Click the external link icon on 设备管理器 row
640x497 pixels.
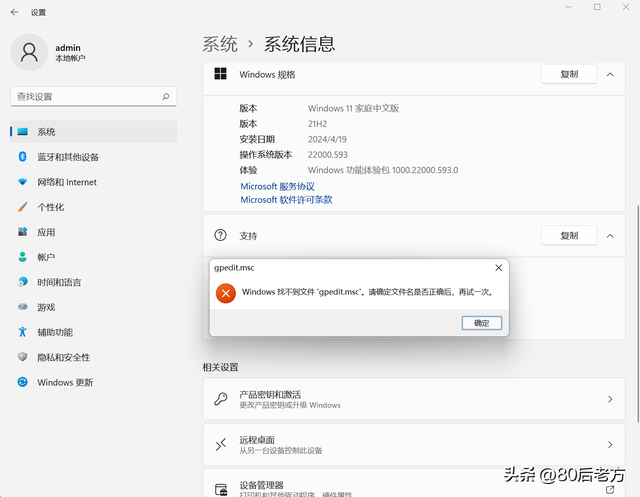pyautogui.click(x=610, y=489)
